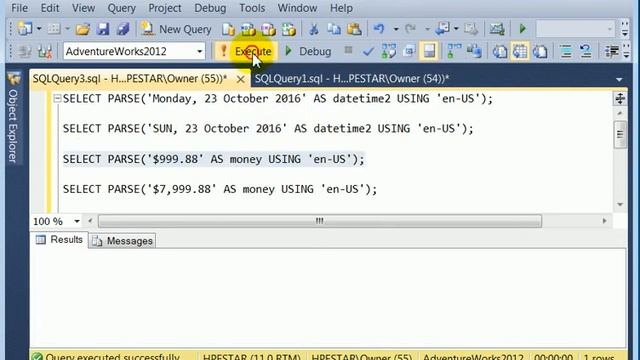Comment out the selected lines icon
This screenshot has height=360, width=640.
pyautogui.click(x=566, y=51)
